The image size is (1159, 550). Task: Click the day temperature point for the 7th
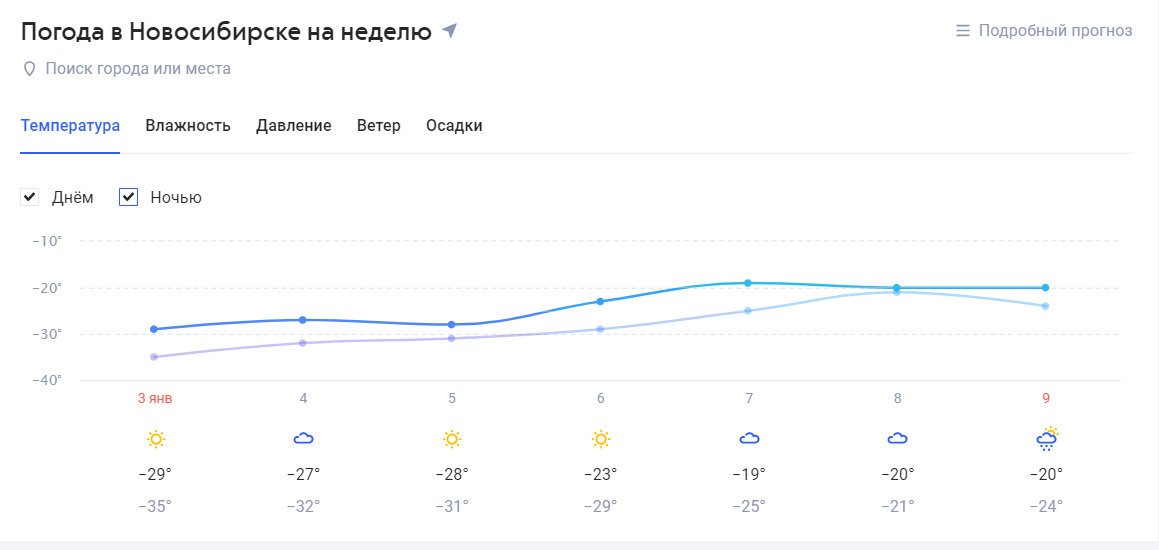coord(748,283)
